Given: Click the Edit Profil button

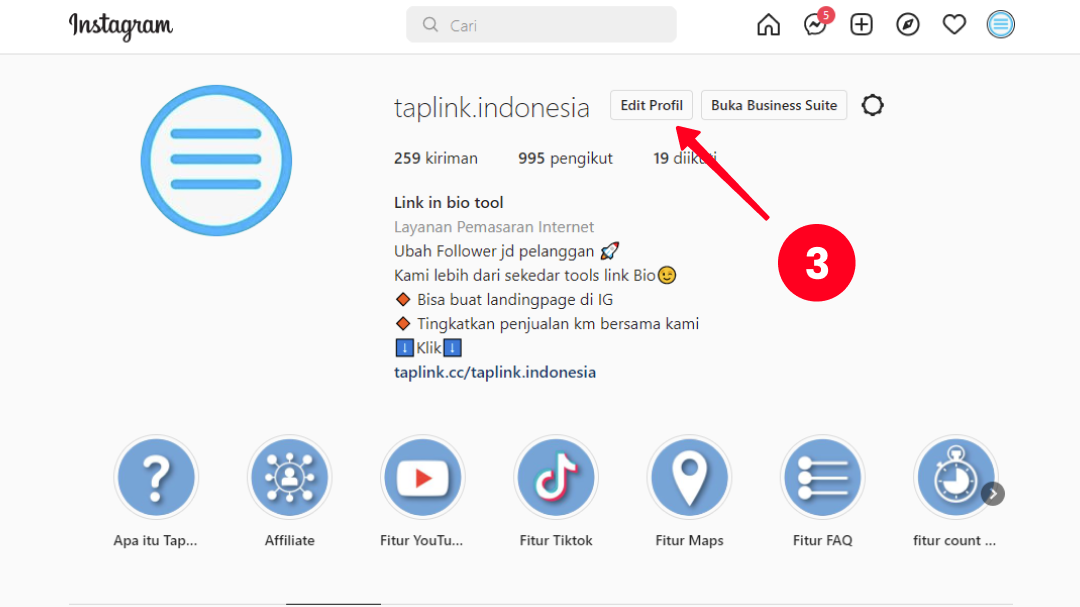Looking at the screenshot, I should (x=651, y=105).
